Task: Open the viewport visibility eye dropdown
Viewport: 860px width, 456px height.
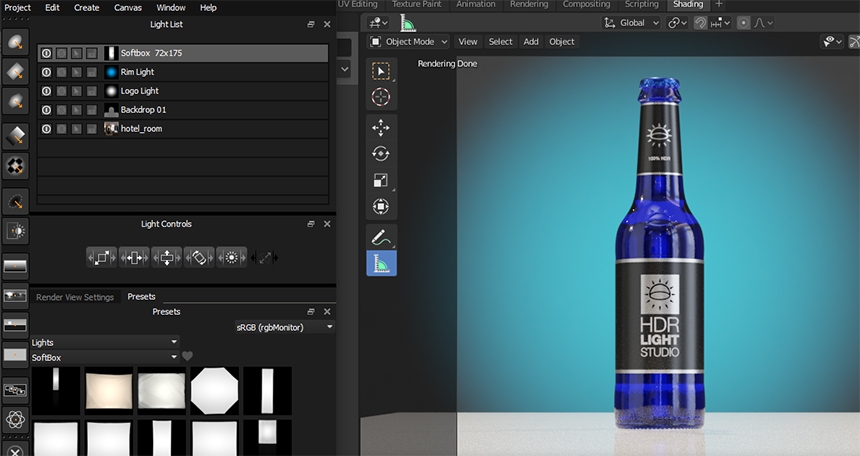Action: [832, 42]
